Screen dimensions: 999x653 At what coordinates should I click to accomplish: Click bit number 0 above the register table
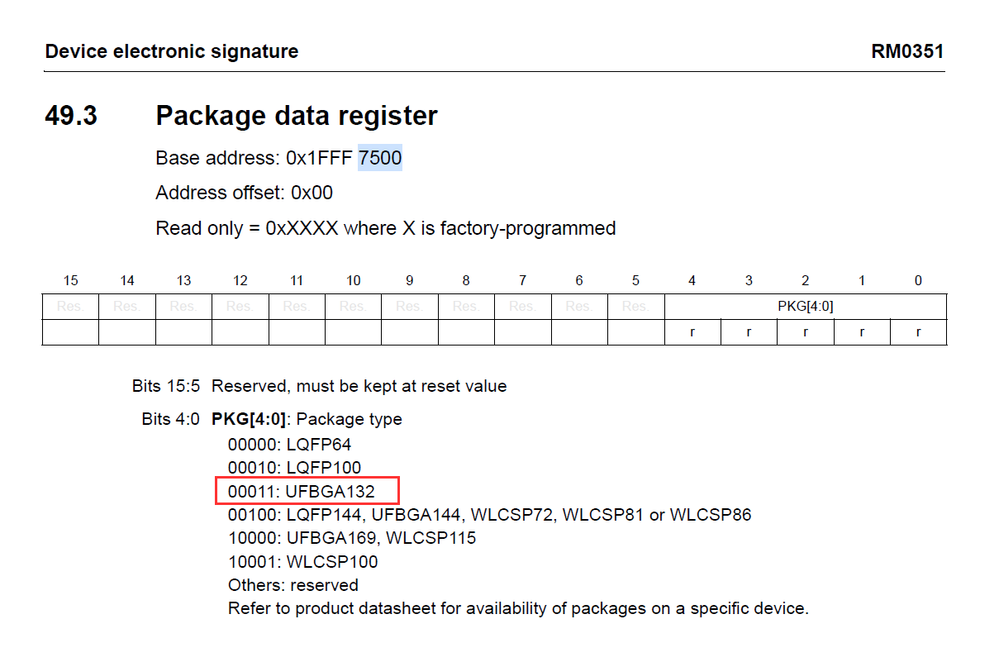918,281
